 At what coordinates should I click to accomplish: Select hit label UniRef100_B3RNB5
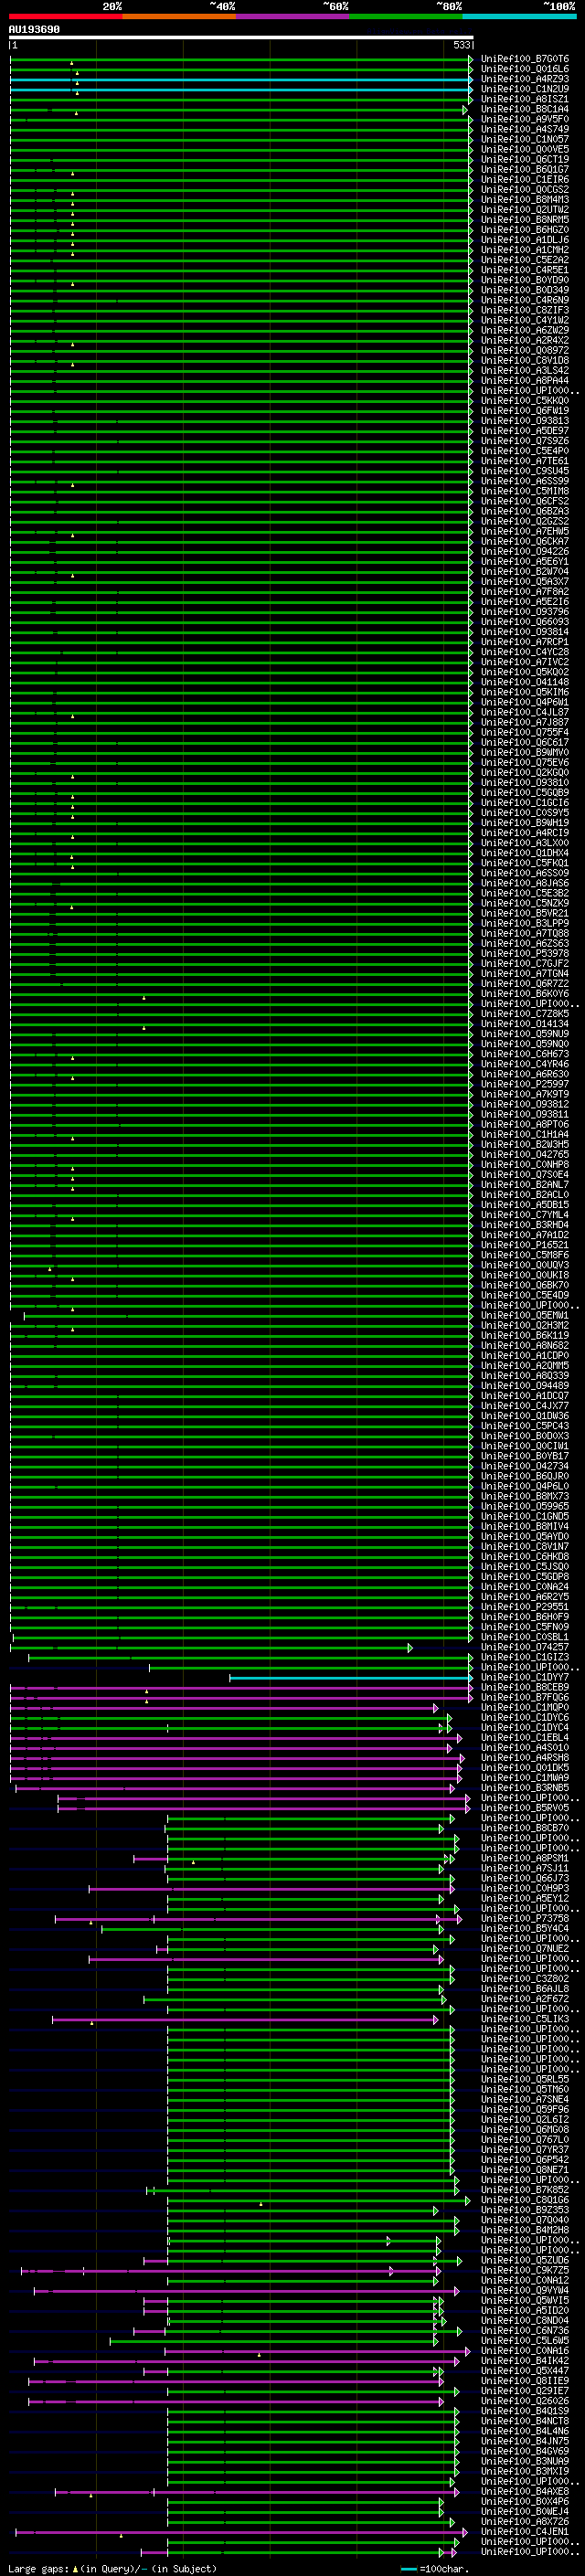coord(525,1787)
